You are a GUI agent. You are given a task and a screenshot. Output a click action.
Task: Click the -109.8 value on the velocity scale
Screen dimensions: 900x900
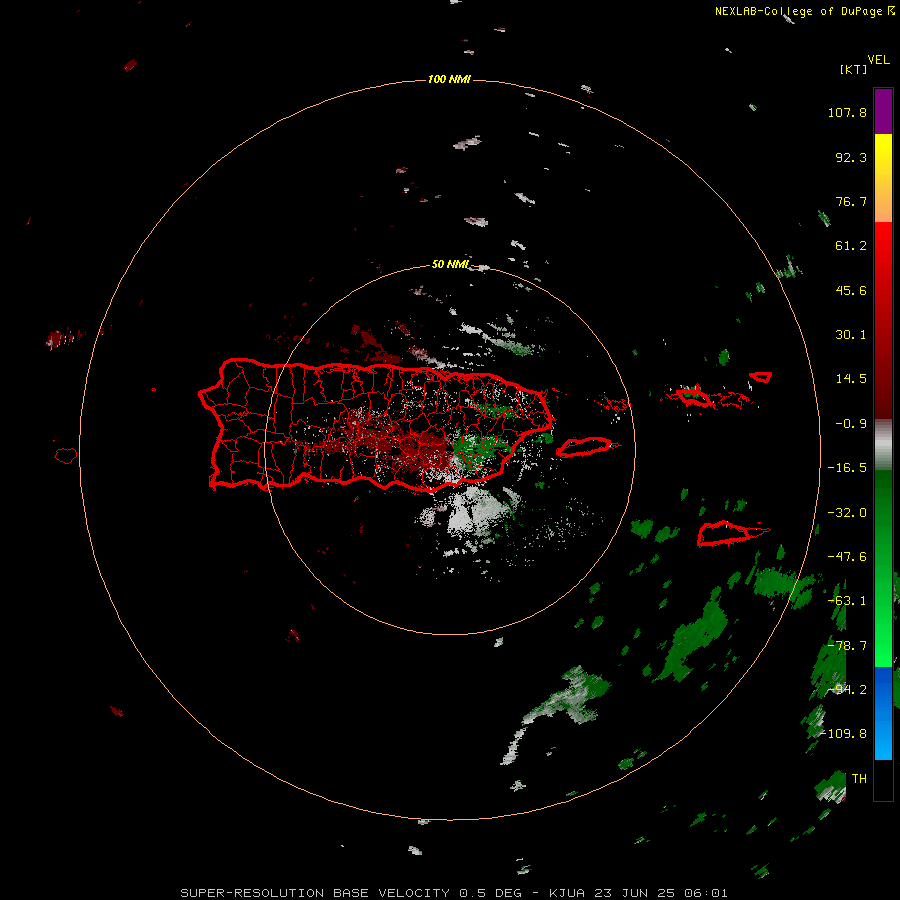tap(843, 734)
